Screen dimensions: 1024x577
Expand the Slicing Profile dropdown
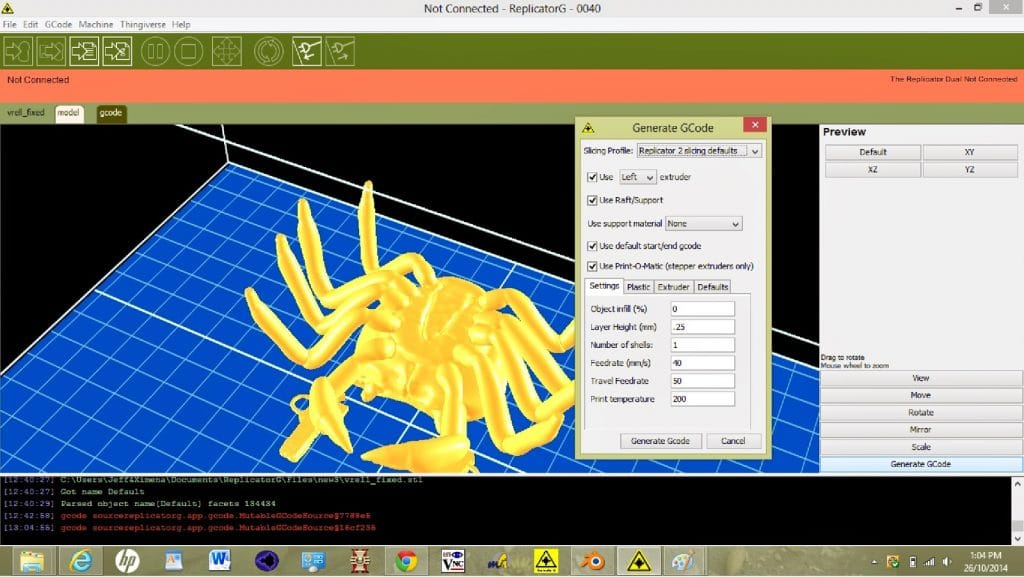(x=699, y=151)
